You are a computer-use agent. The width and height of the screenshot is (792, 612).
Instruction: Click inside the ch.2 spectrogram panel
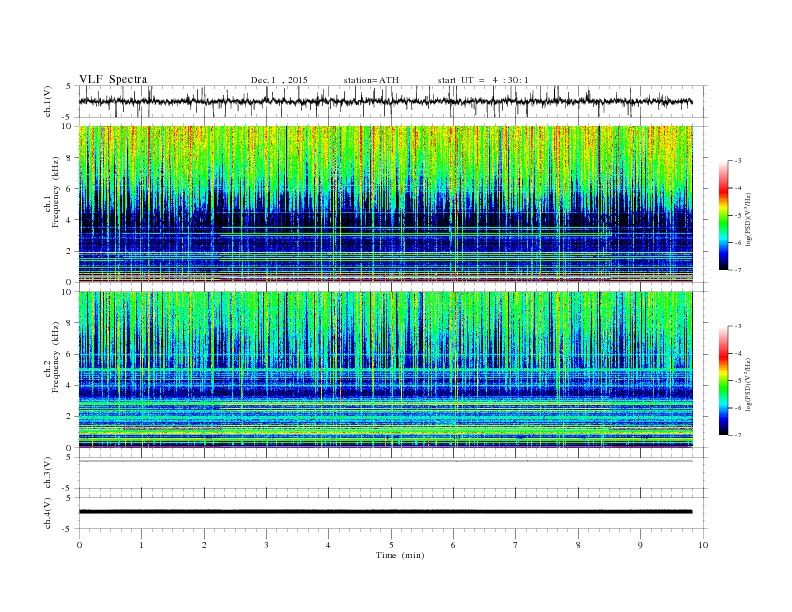tap(385, 370)
